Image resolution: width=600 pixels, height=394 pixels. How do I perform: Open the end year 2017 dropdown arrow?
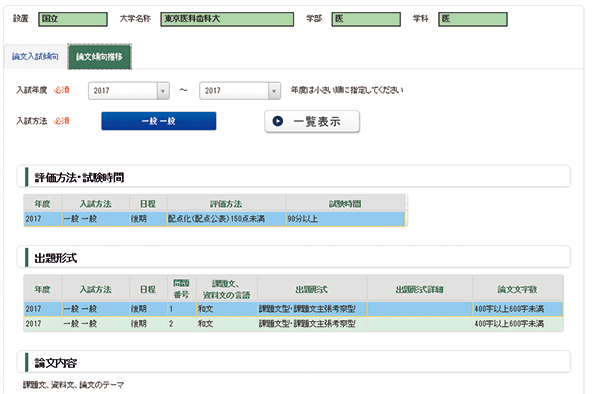[x=274, y=91]
